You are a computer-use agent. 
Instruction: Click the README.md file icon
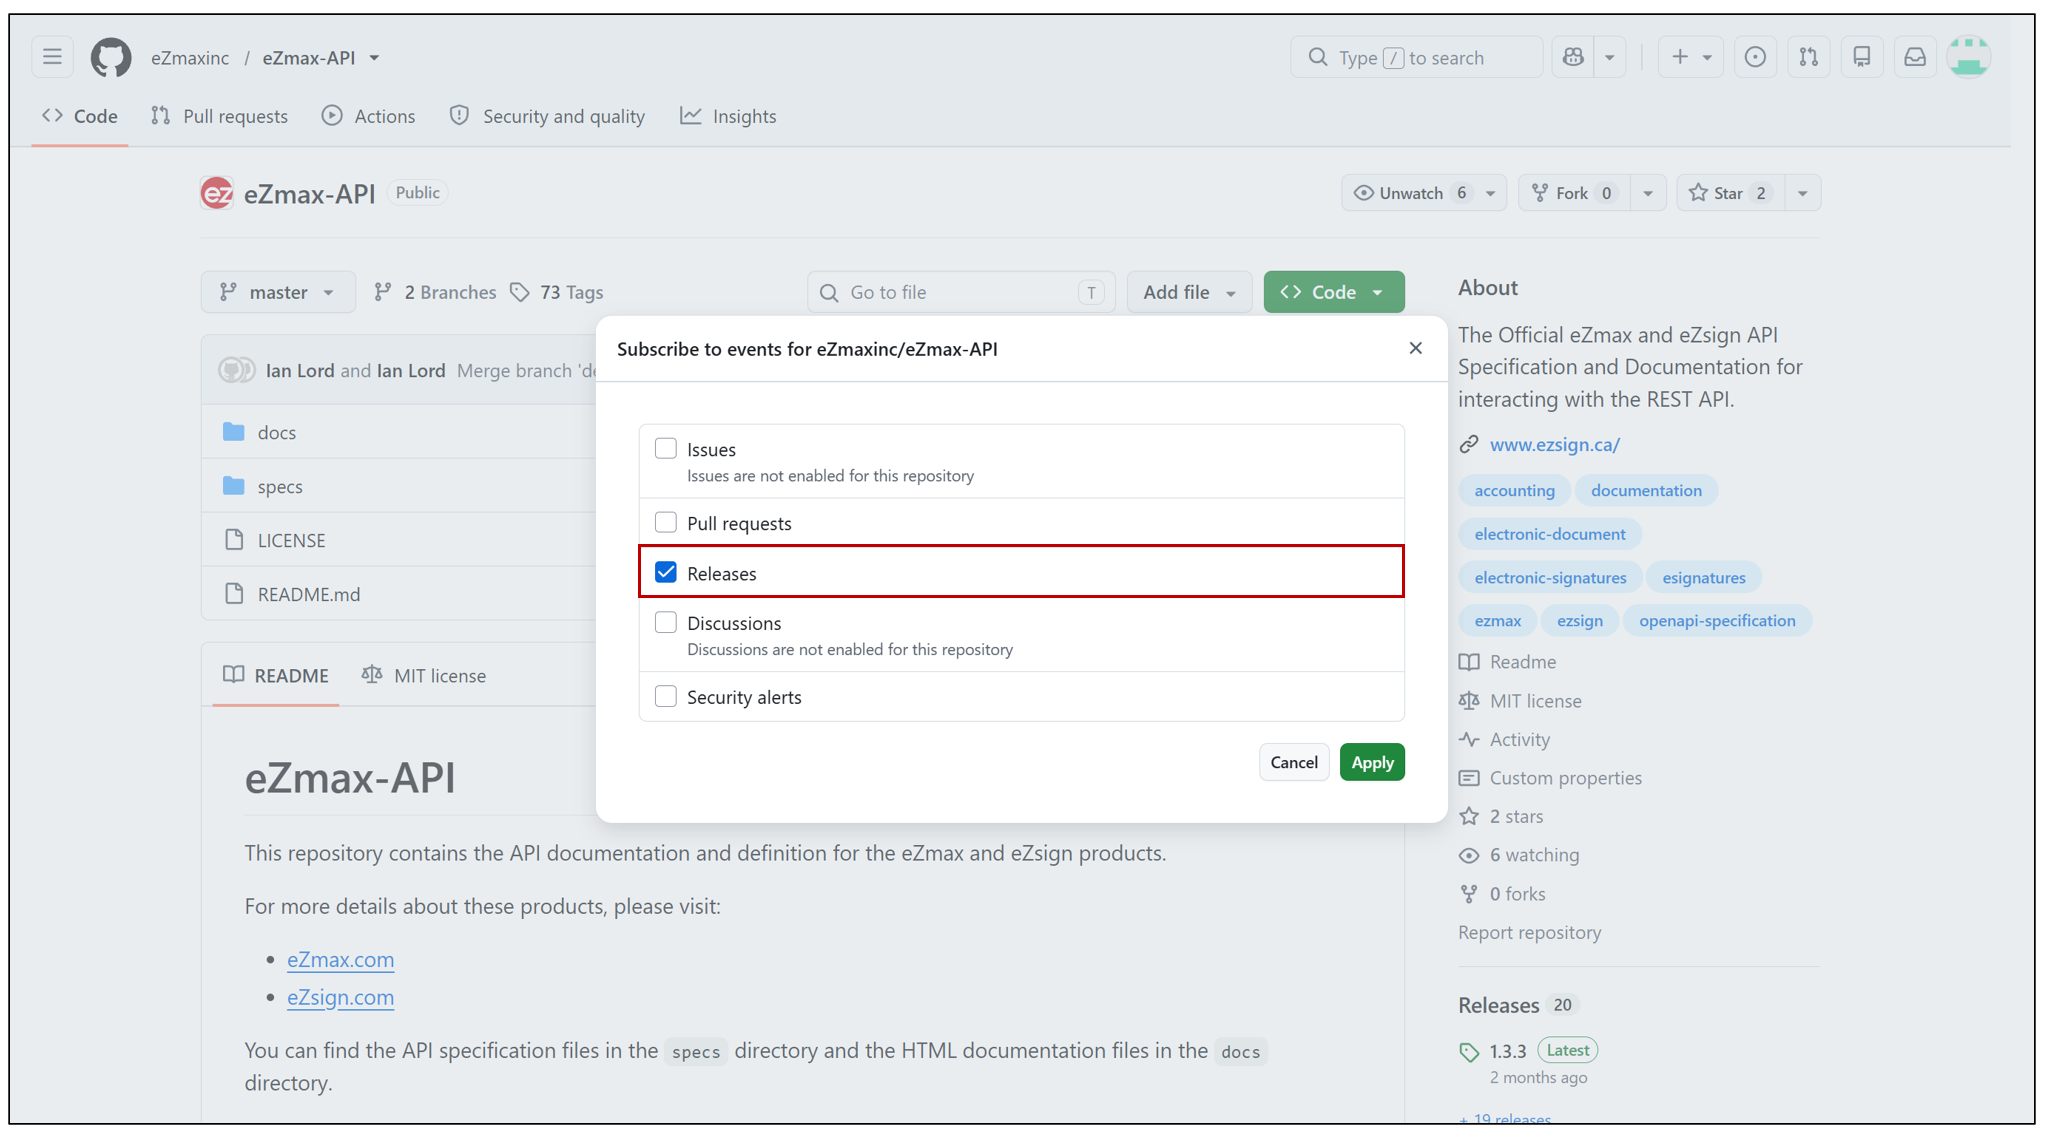tap(234, 594)
